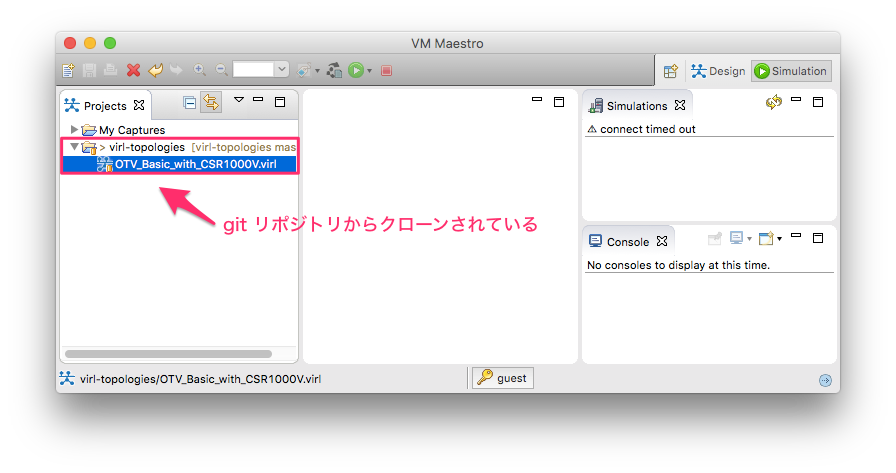Screen dimensions: 896x473
Task: Click the guest user button
Action: tap(503, 378)
